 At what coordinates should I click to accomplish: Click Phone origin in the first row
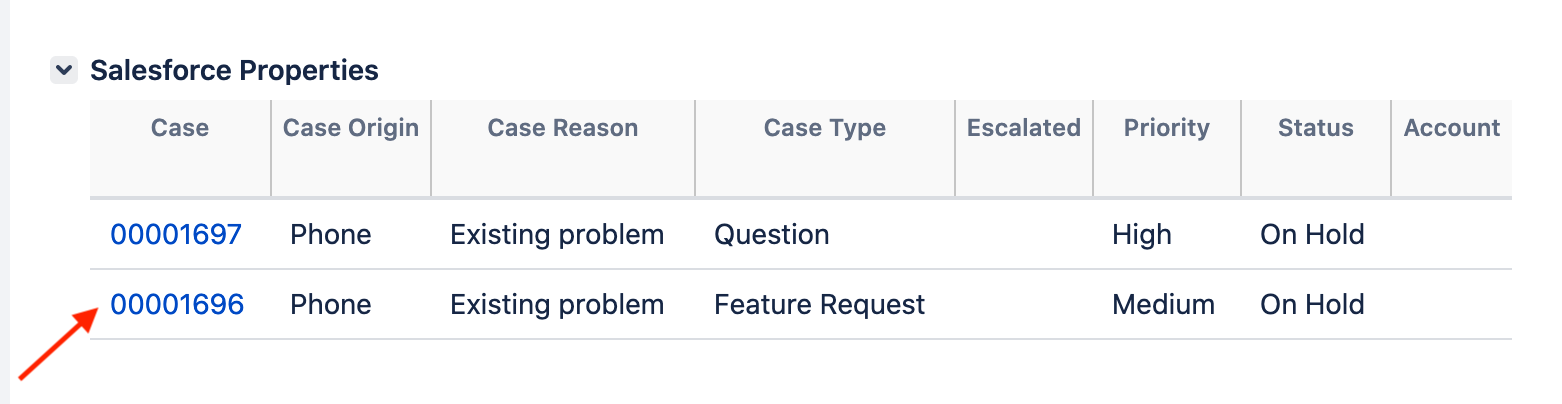[x=331, y=235]
